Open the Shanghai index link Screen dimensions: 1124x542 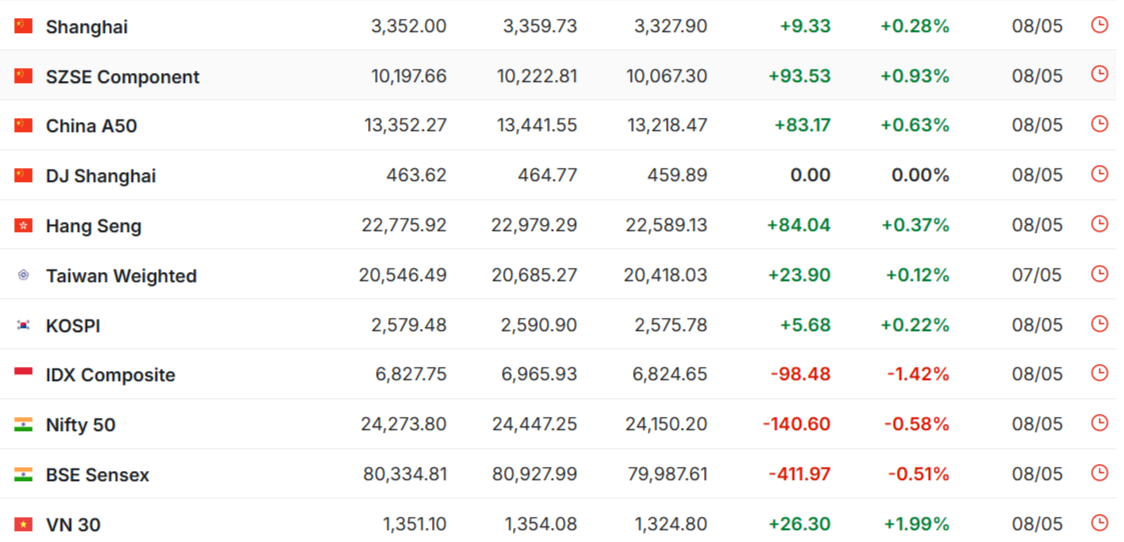point(87,27)
